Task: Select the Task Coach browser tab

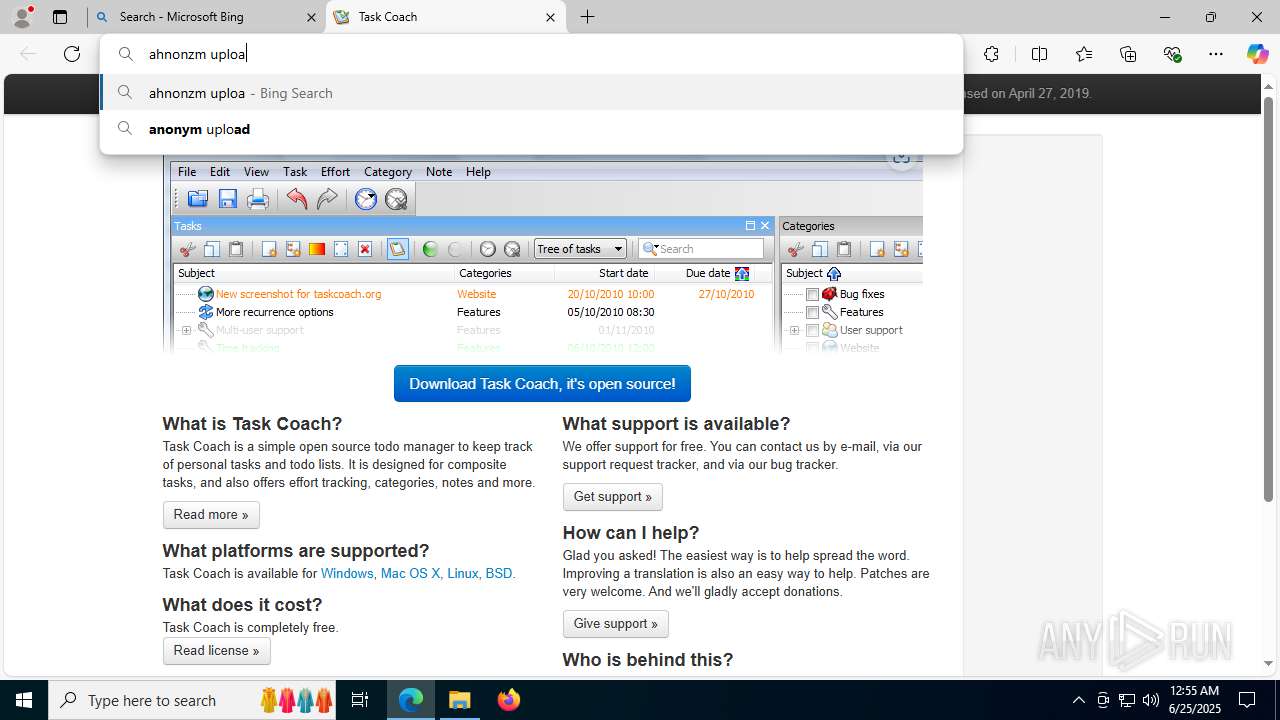Action: point(446,17)
